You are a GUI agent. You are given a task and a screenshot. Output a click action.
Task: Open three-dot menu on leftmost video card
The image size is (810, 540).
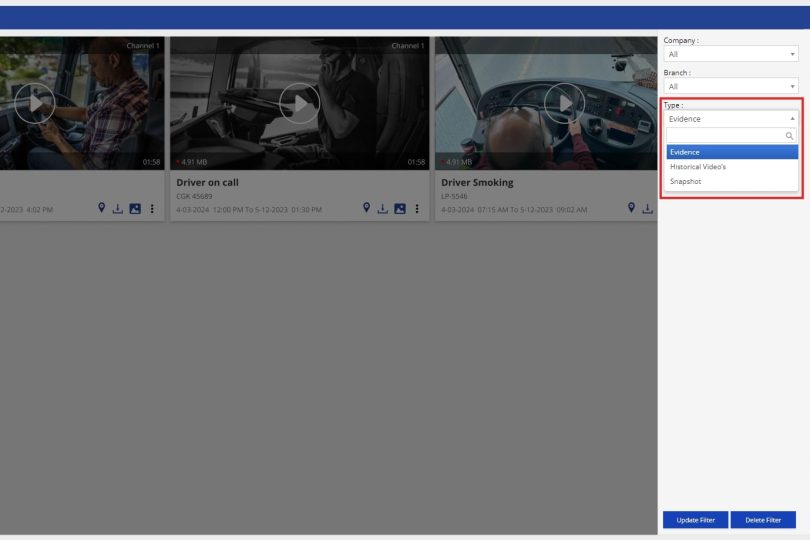tap(152, 208)
